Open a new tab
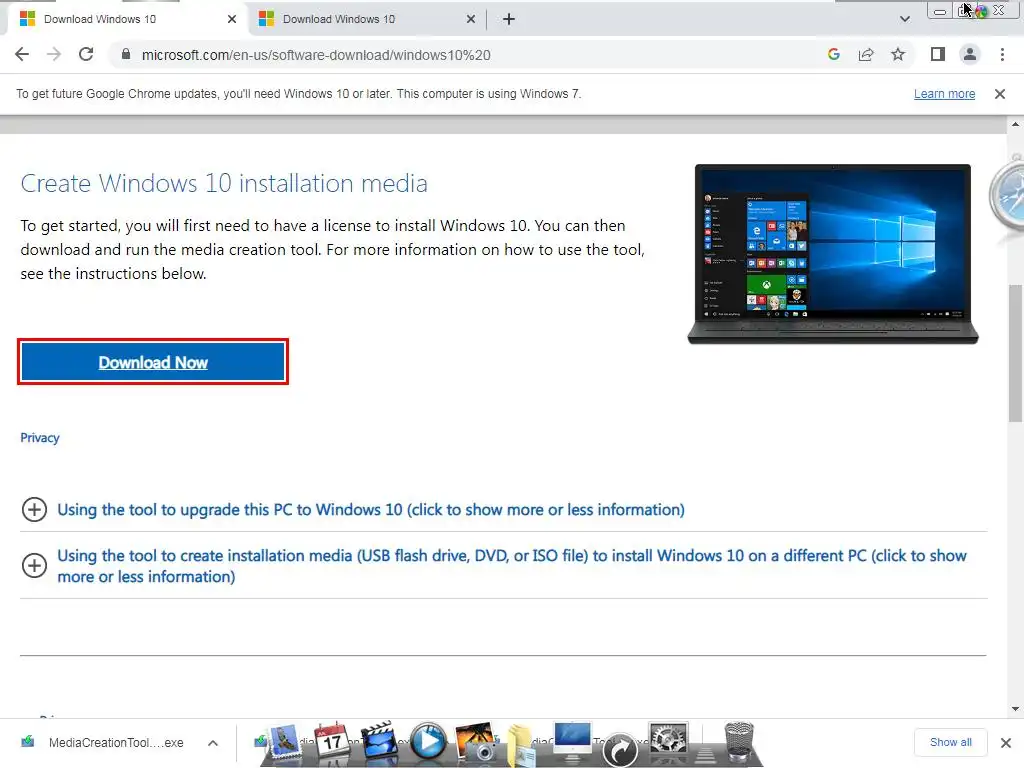Viewport: 1024px width, 768px height. 509,19
